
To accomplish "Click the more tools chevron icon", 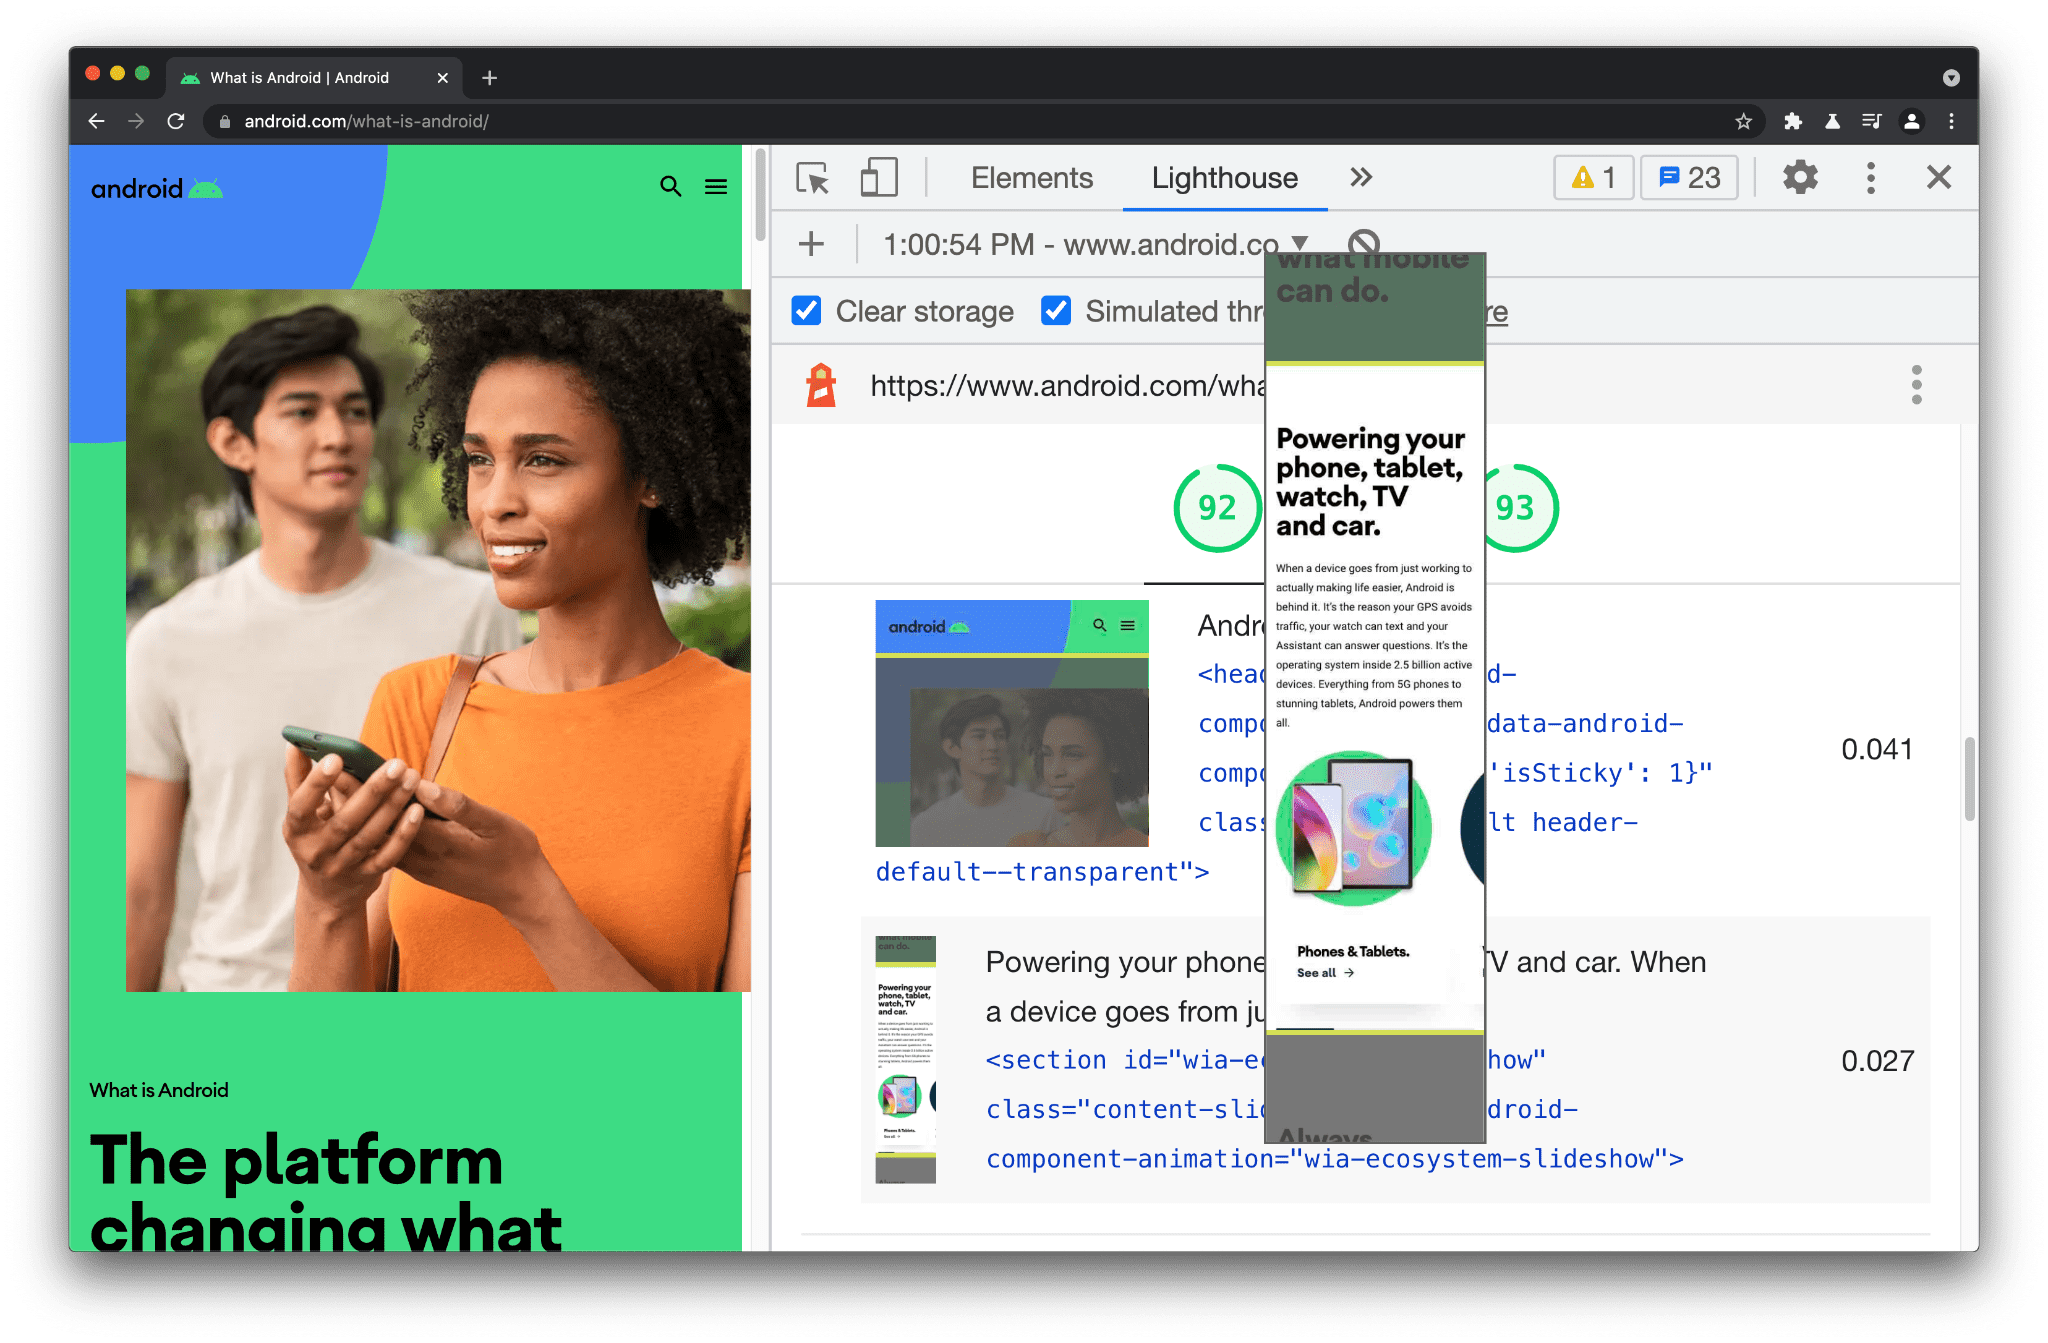I will tap(1359, 177).
